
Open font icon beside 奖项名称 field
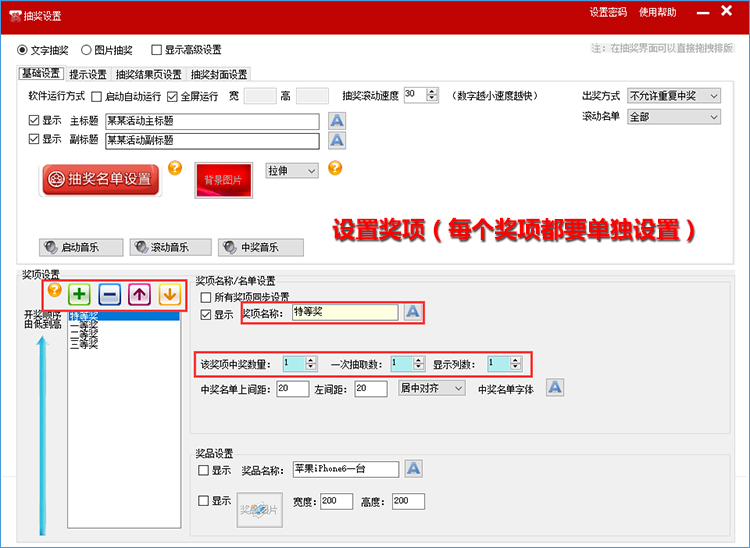click(412, 312)
